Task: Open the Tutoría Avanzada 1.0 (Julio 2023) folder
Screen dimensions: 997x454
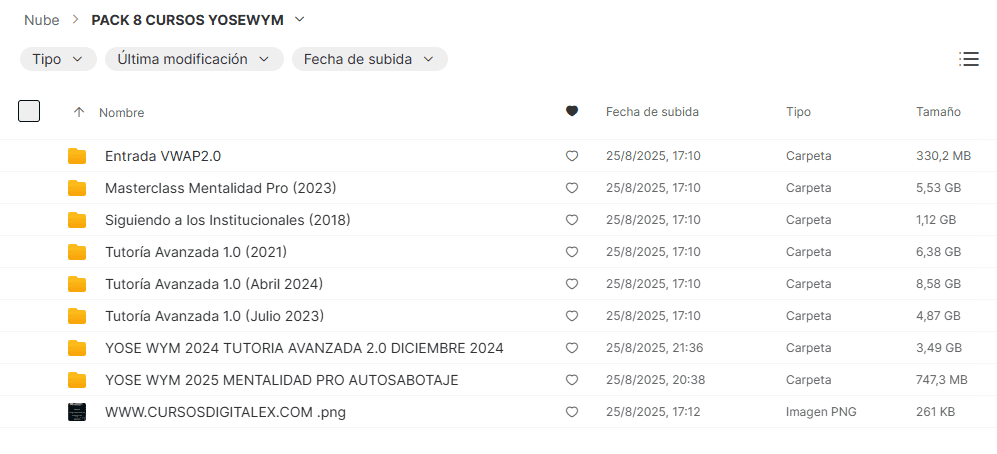Action: 214,316
